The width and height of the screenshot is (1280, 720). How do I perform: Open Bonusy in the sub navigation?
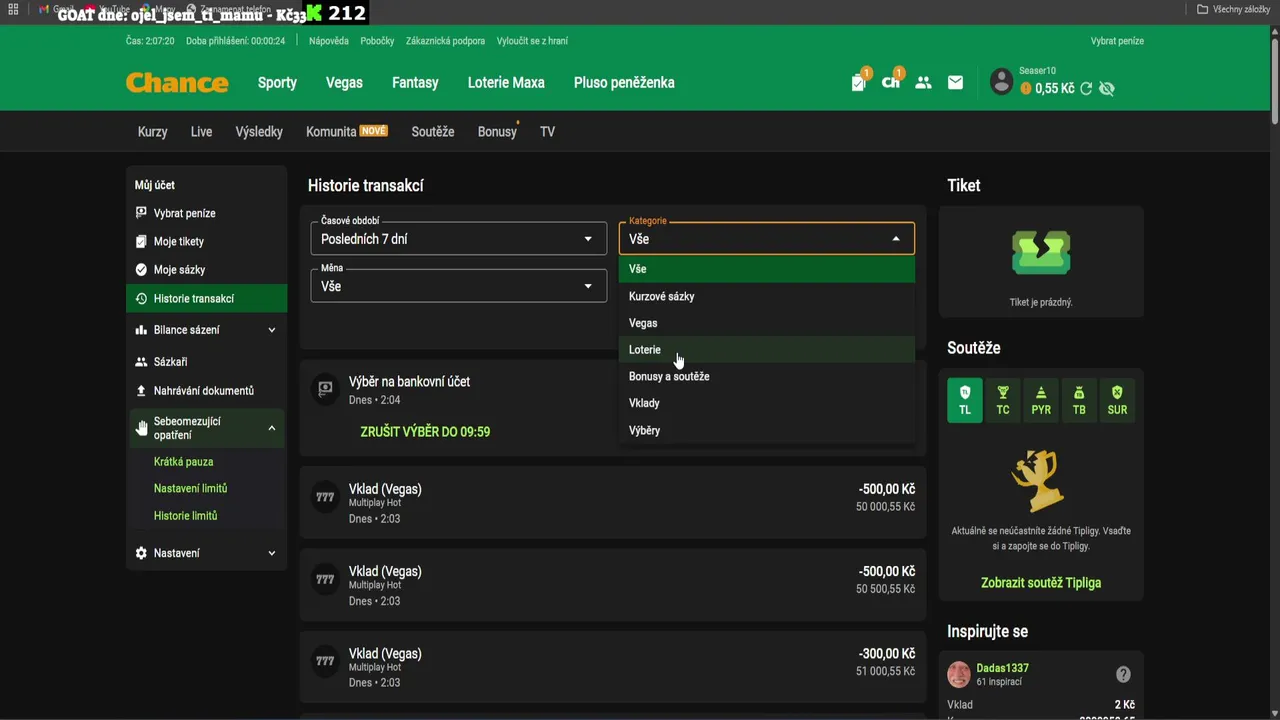[x=497, y=132]
